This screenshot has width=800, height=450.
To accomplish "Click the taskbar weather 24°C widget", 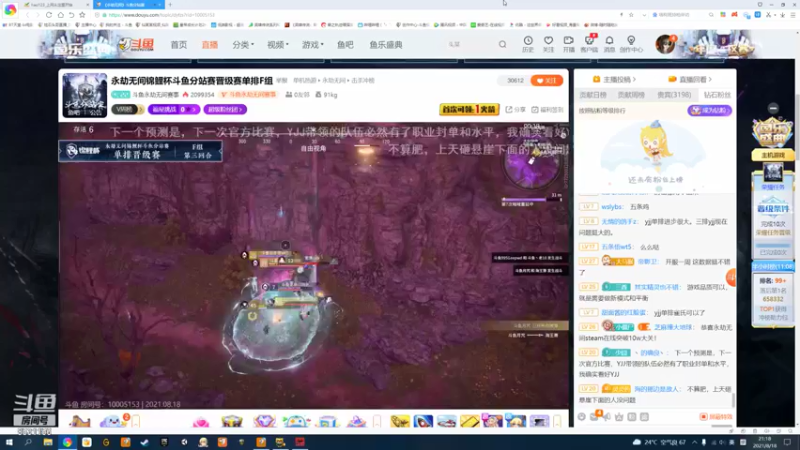I will click(659, 442).
